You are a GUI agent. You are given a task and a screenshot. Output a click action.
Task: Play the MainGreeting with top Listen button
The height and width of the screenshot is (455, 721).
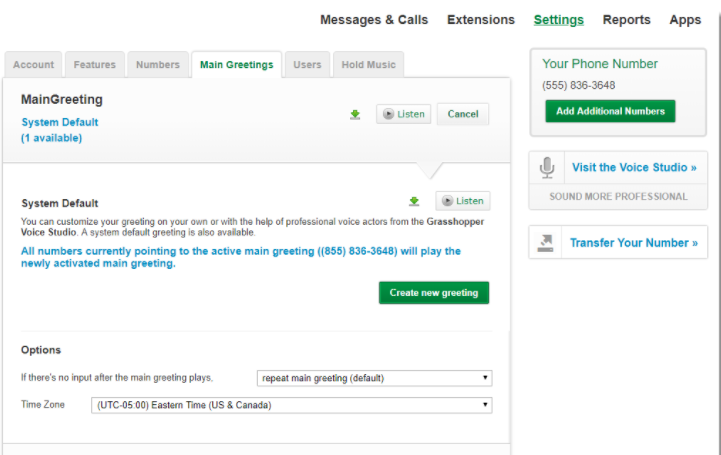[x=403, y=114]
